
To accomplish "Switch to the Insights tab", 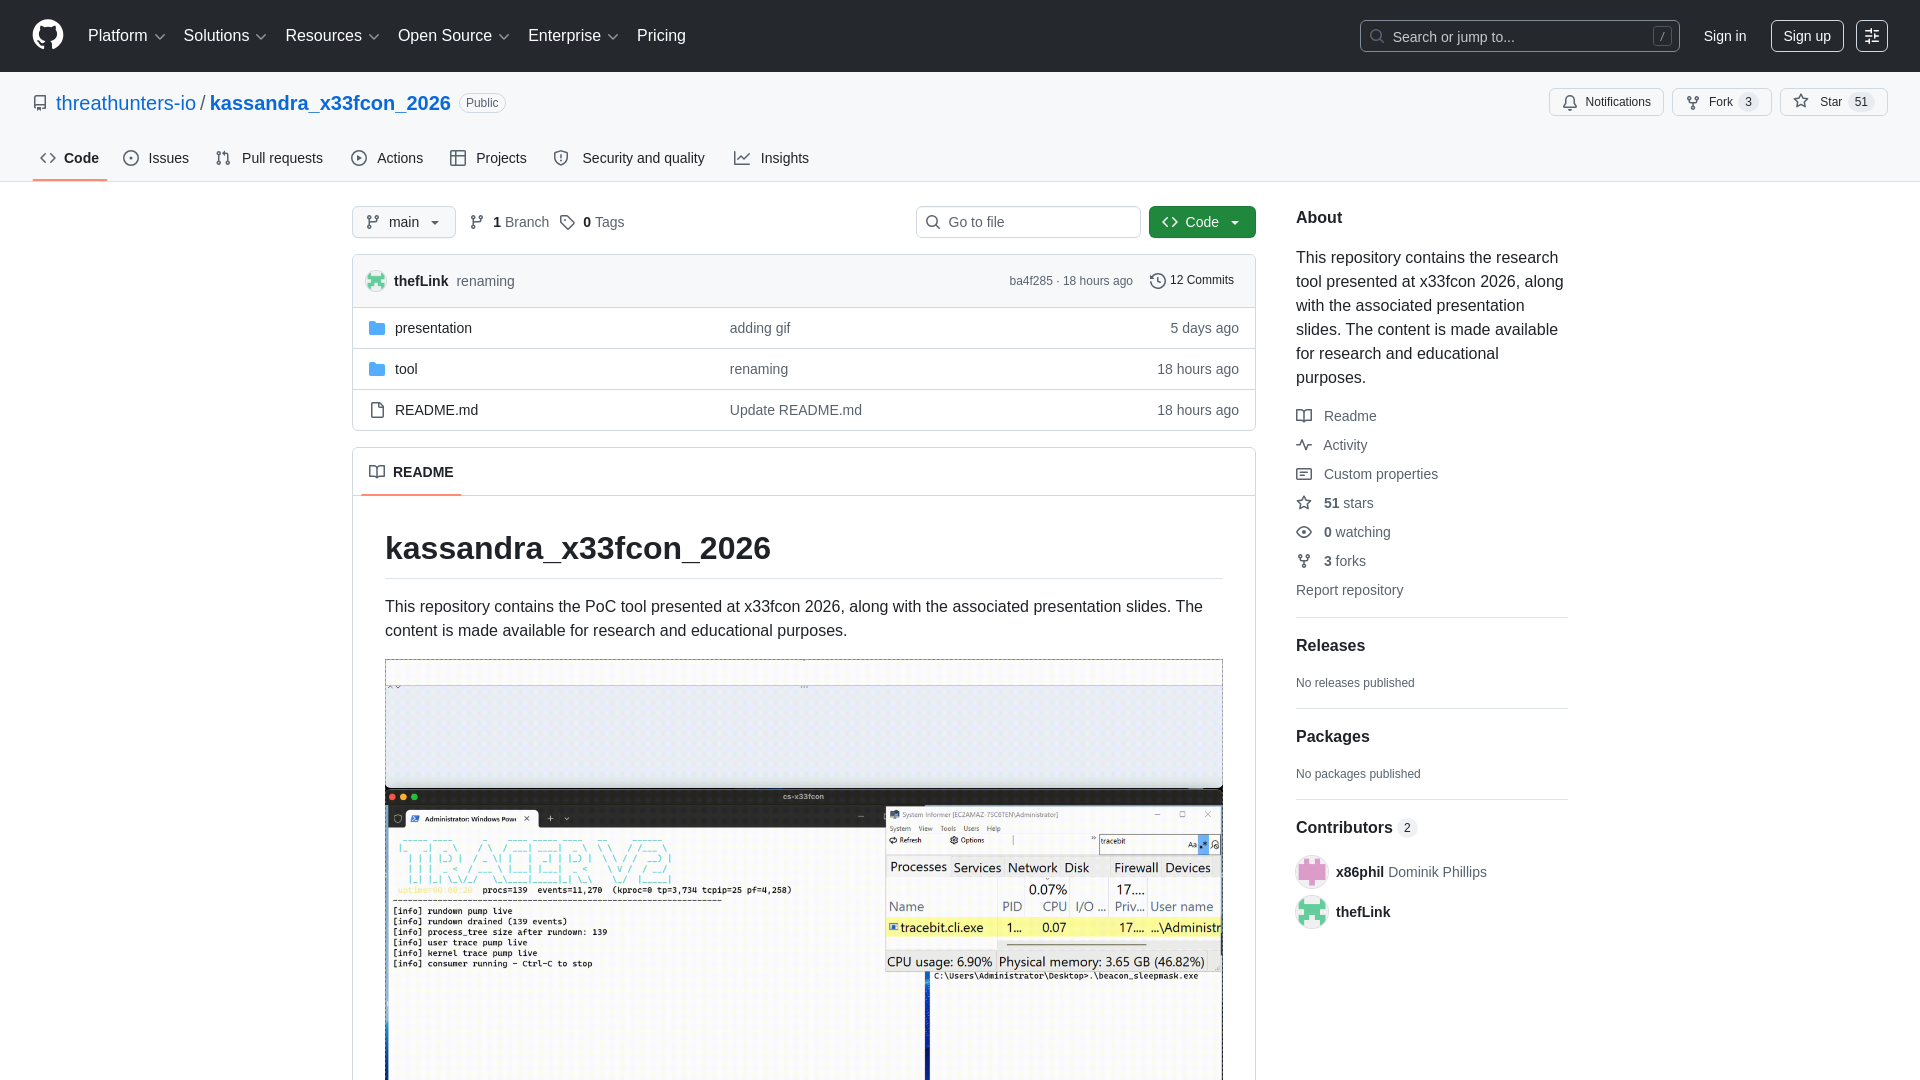I will point(771,158).
